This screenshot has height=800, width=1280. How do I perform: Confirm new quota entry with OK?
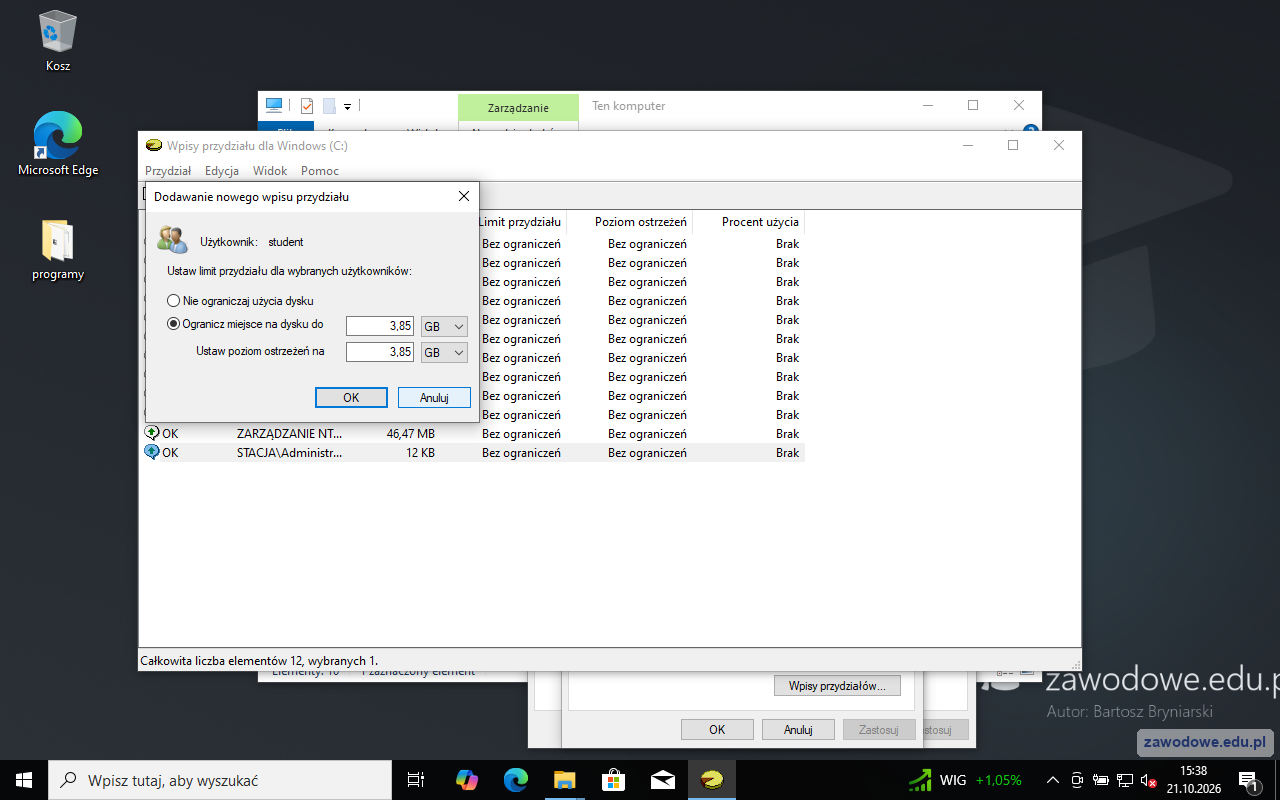pos(351,397)
